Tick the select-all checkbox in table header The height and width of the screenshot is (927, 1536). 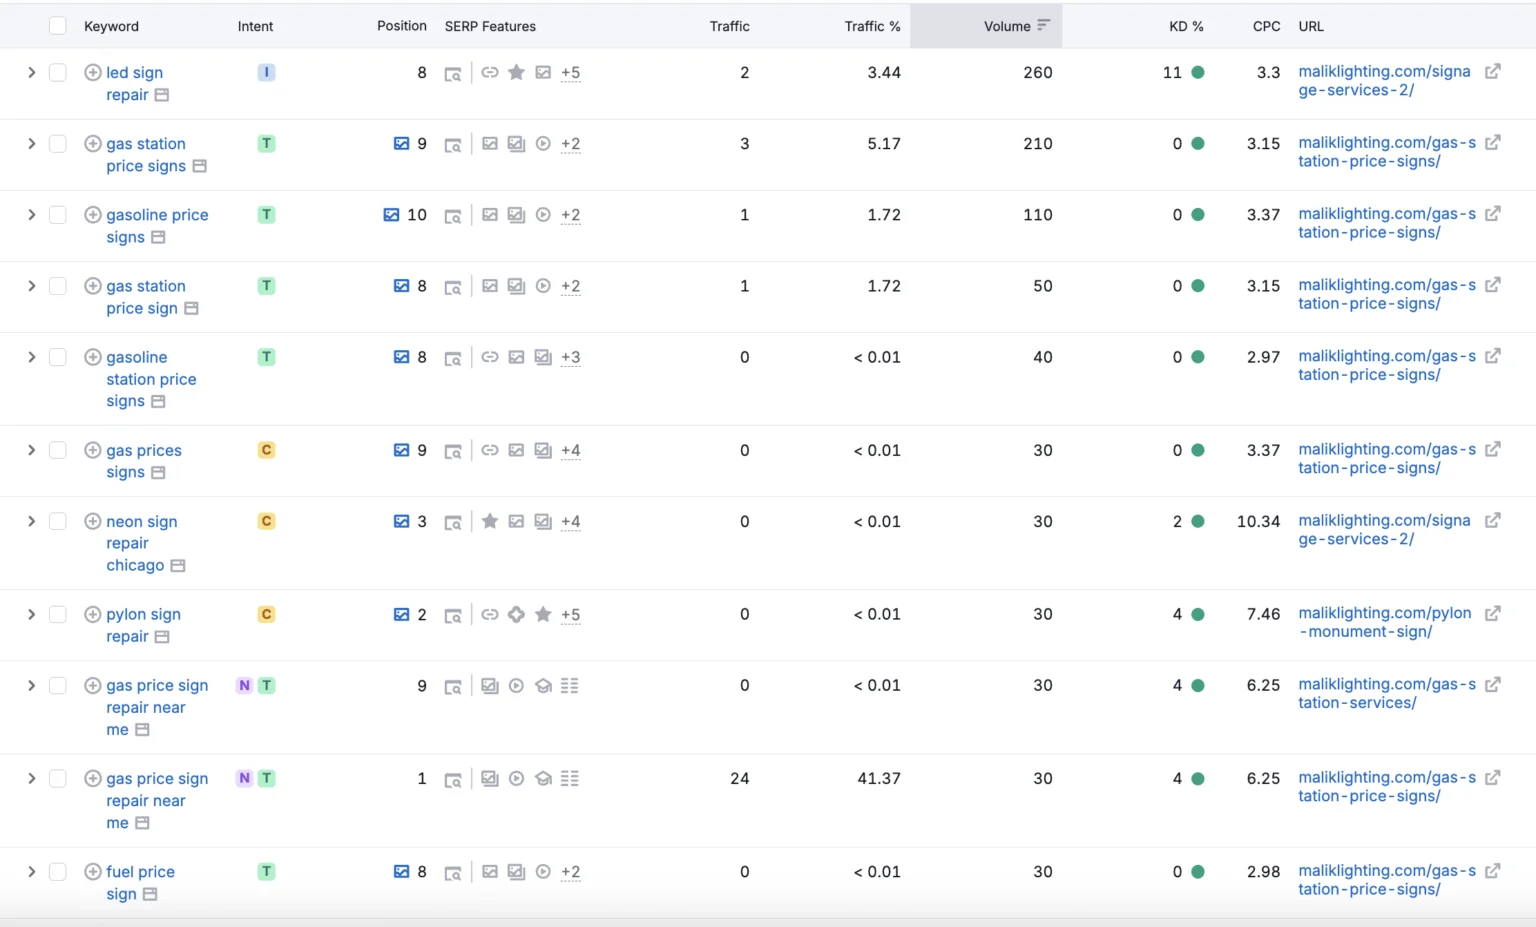58,26
